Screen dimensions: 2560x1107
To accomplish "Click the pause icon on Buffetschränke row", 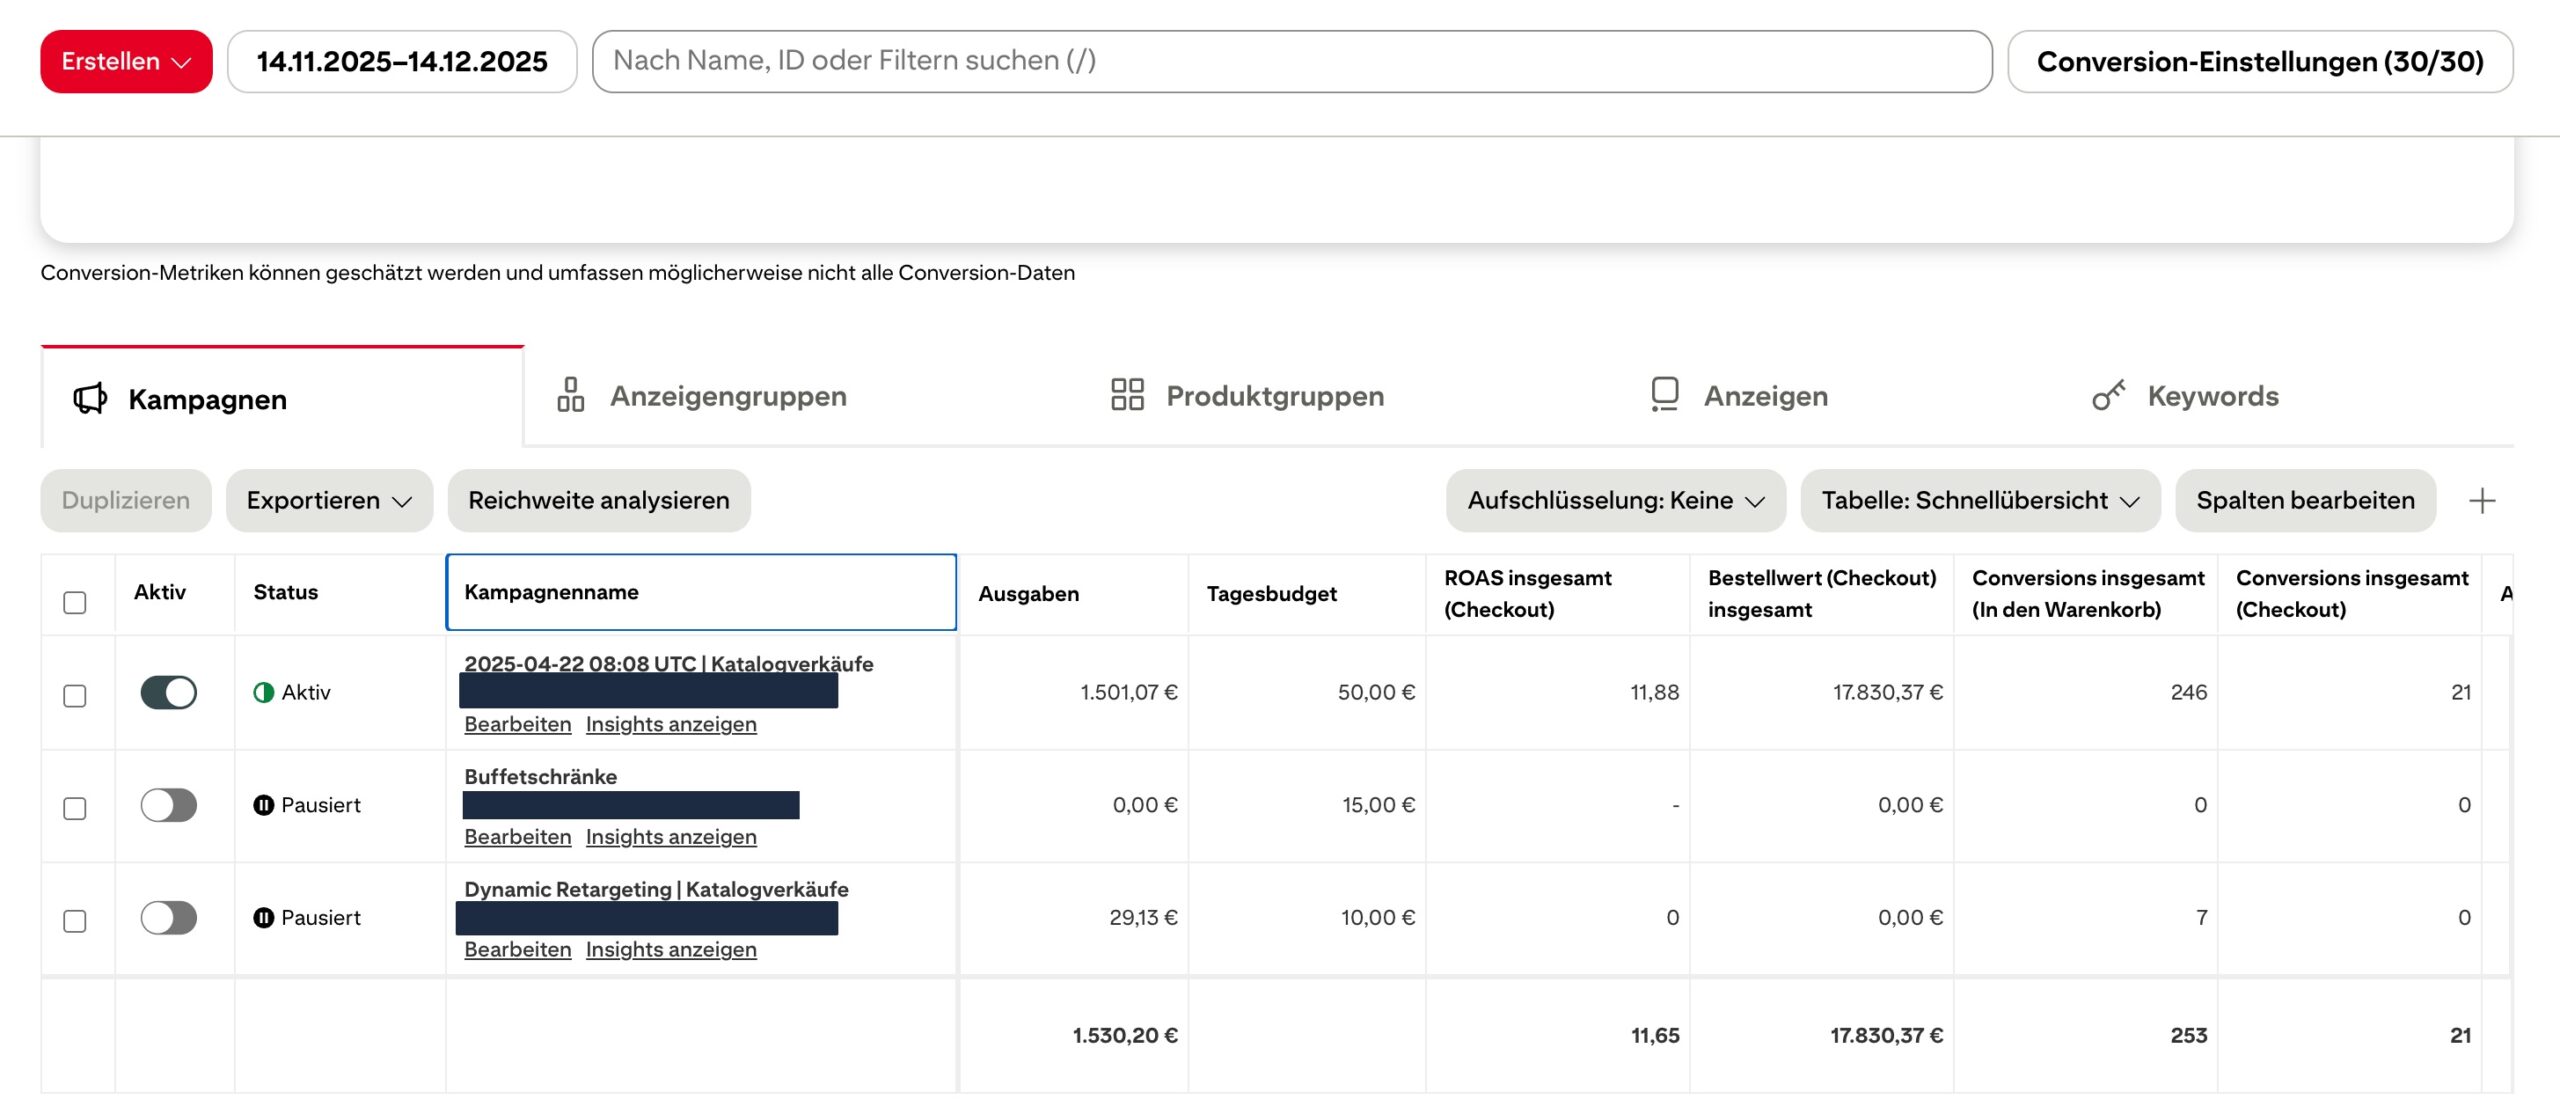I will (264, 805).
